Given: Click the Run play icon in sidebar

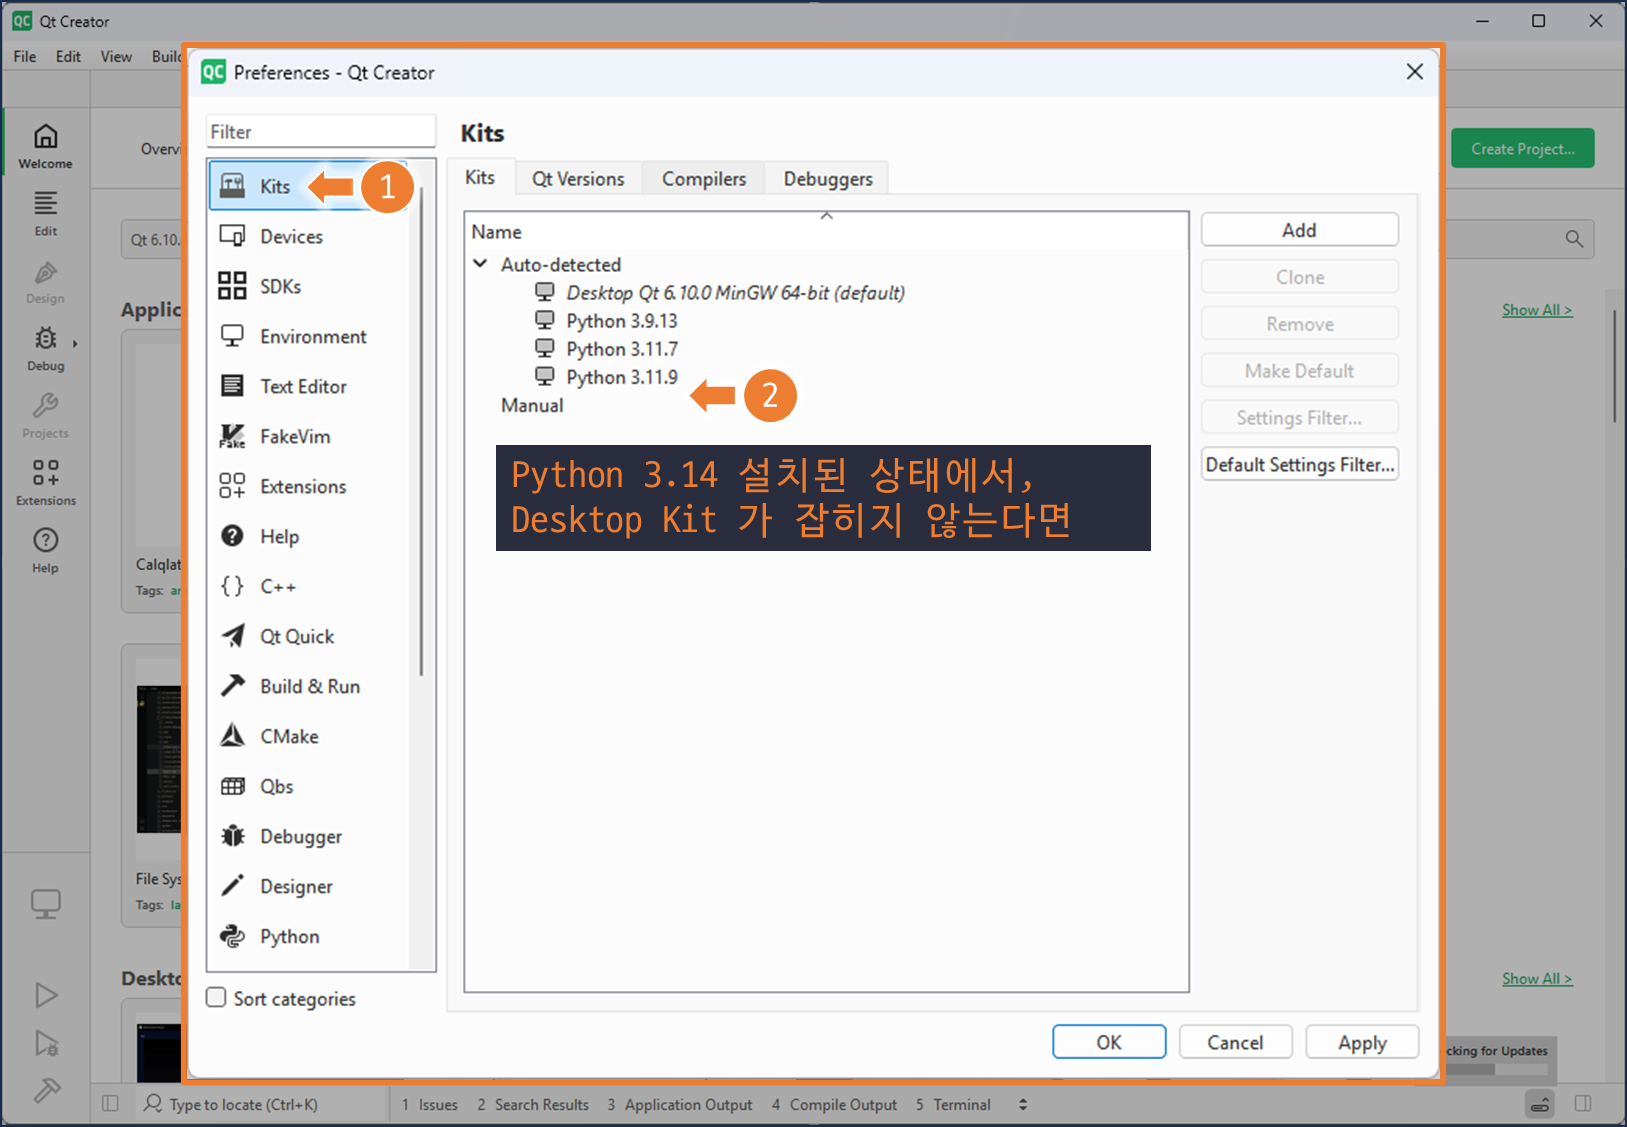Looking at the screenshot, I should point(46,995).
